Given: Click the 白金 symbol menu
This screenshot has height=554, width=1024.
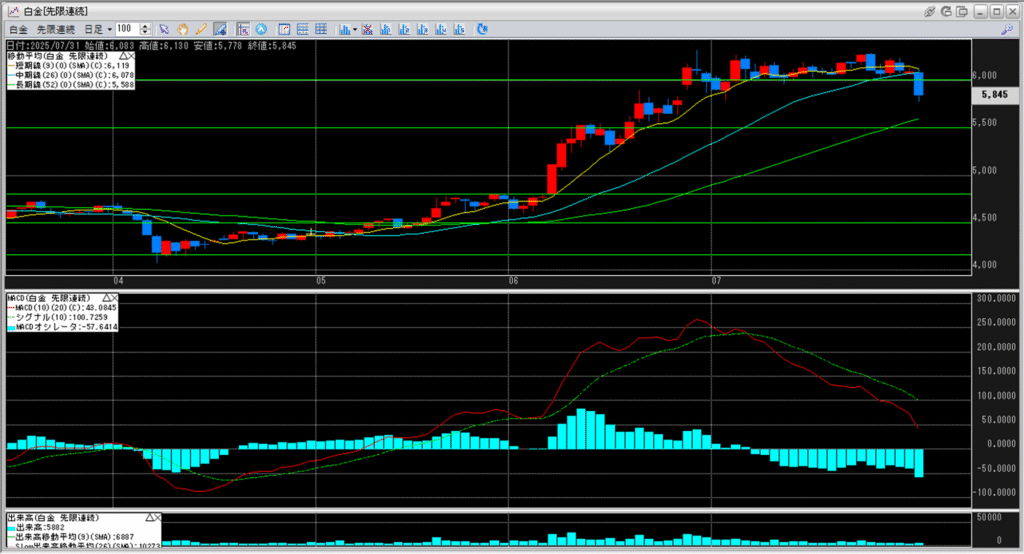Looking at the screenshot, I should pyautogui.click(x=18, y=29).
